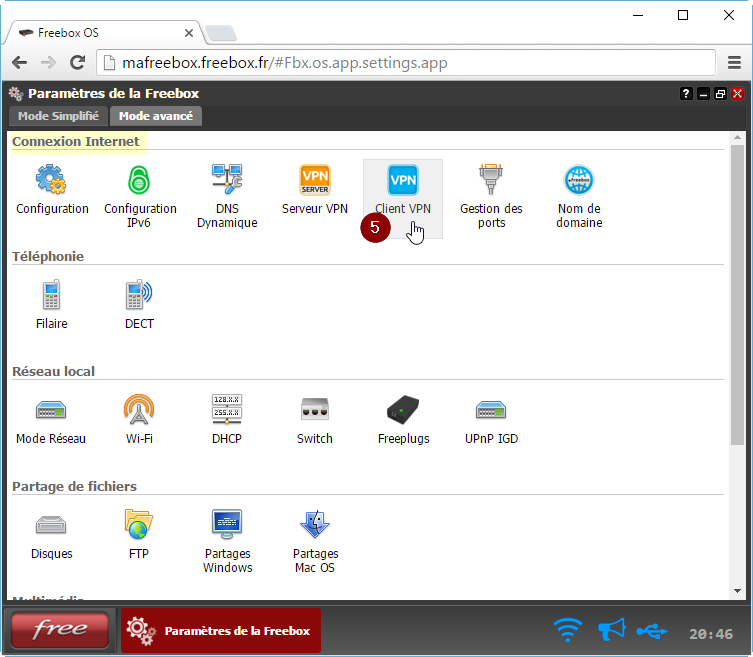The height and width of the screenshot is (657, 753).
Task: Click the scrollbar up arrow
Action: pyautogui.click(x=737, y=138)
